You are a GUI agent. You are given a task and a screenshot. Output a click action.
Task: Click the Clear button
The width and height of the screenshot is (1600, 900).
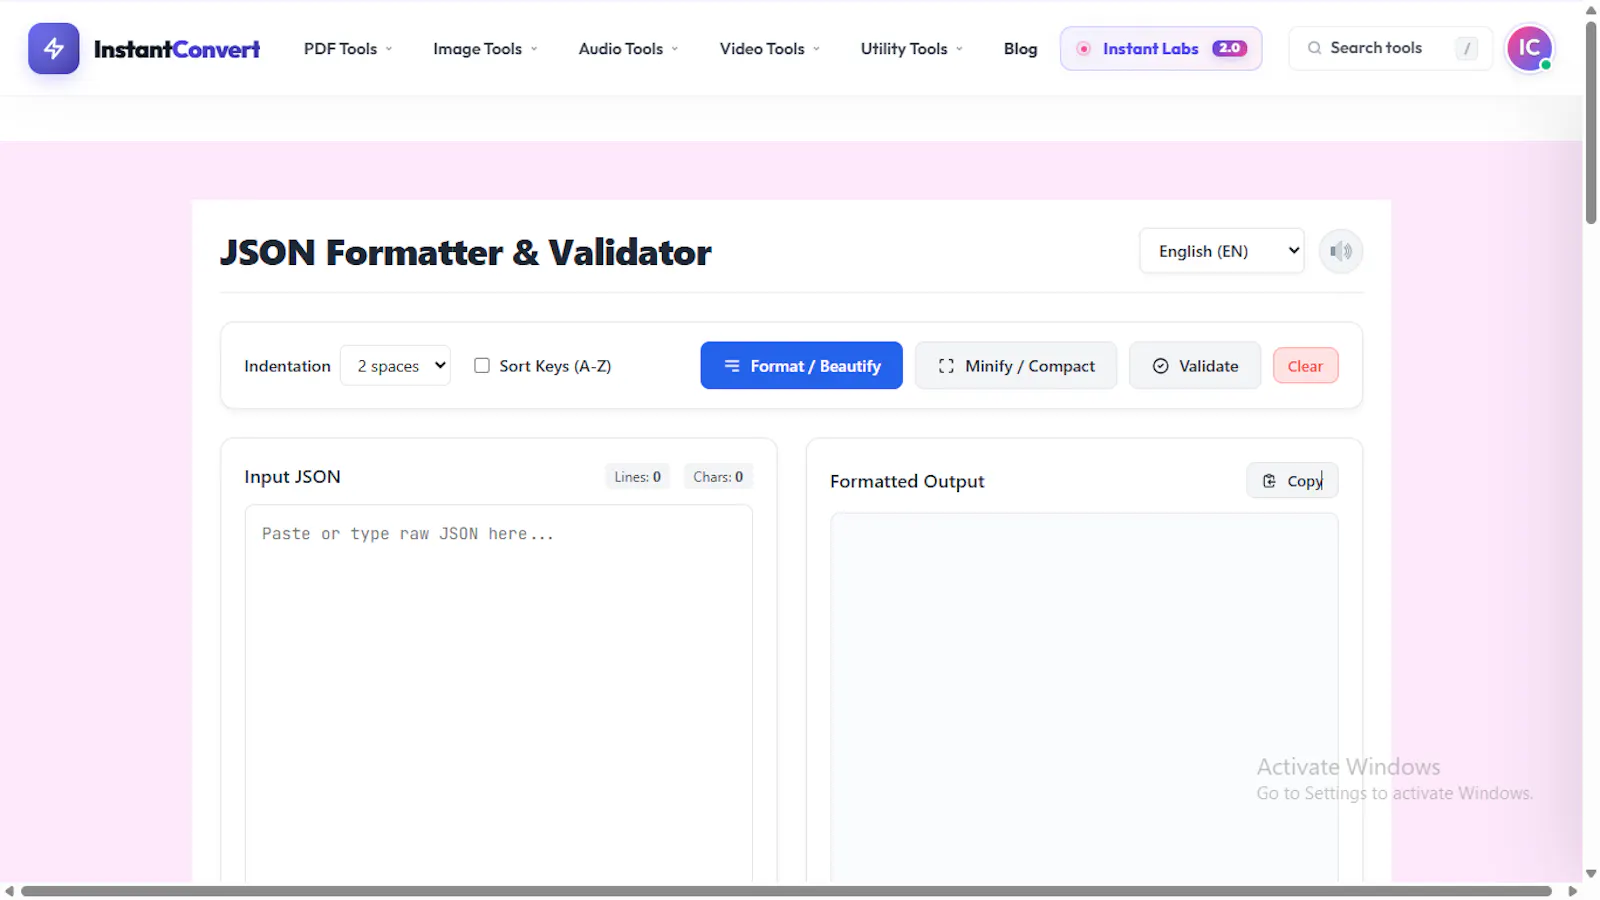(1305, 366)
